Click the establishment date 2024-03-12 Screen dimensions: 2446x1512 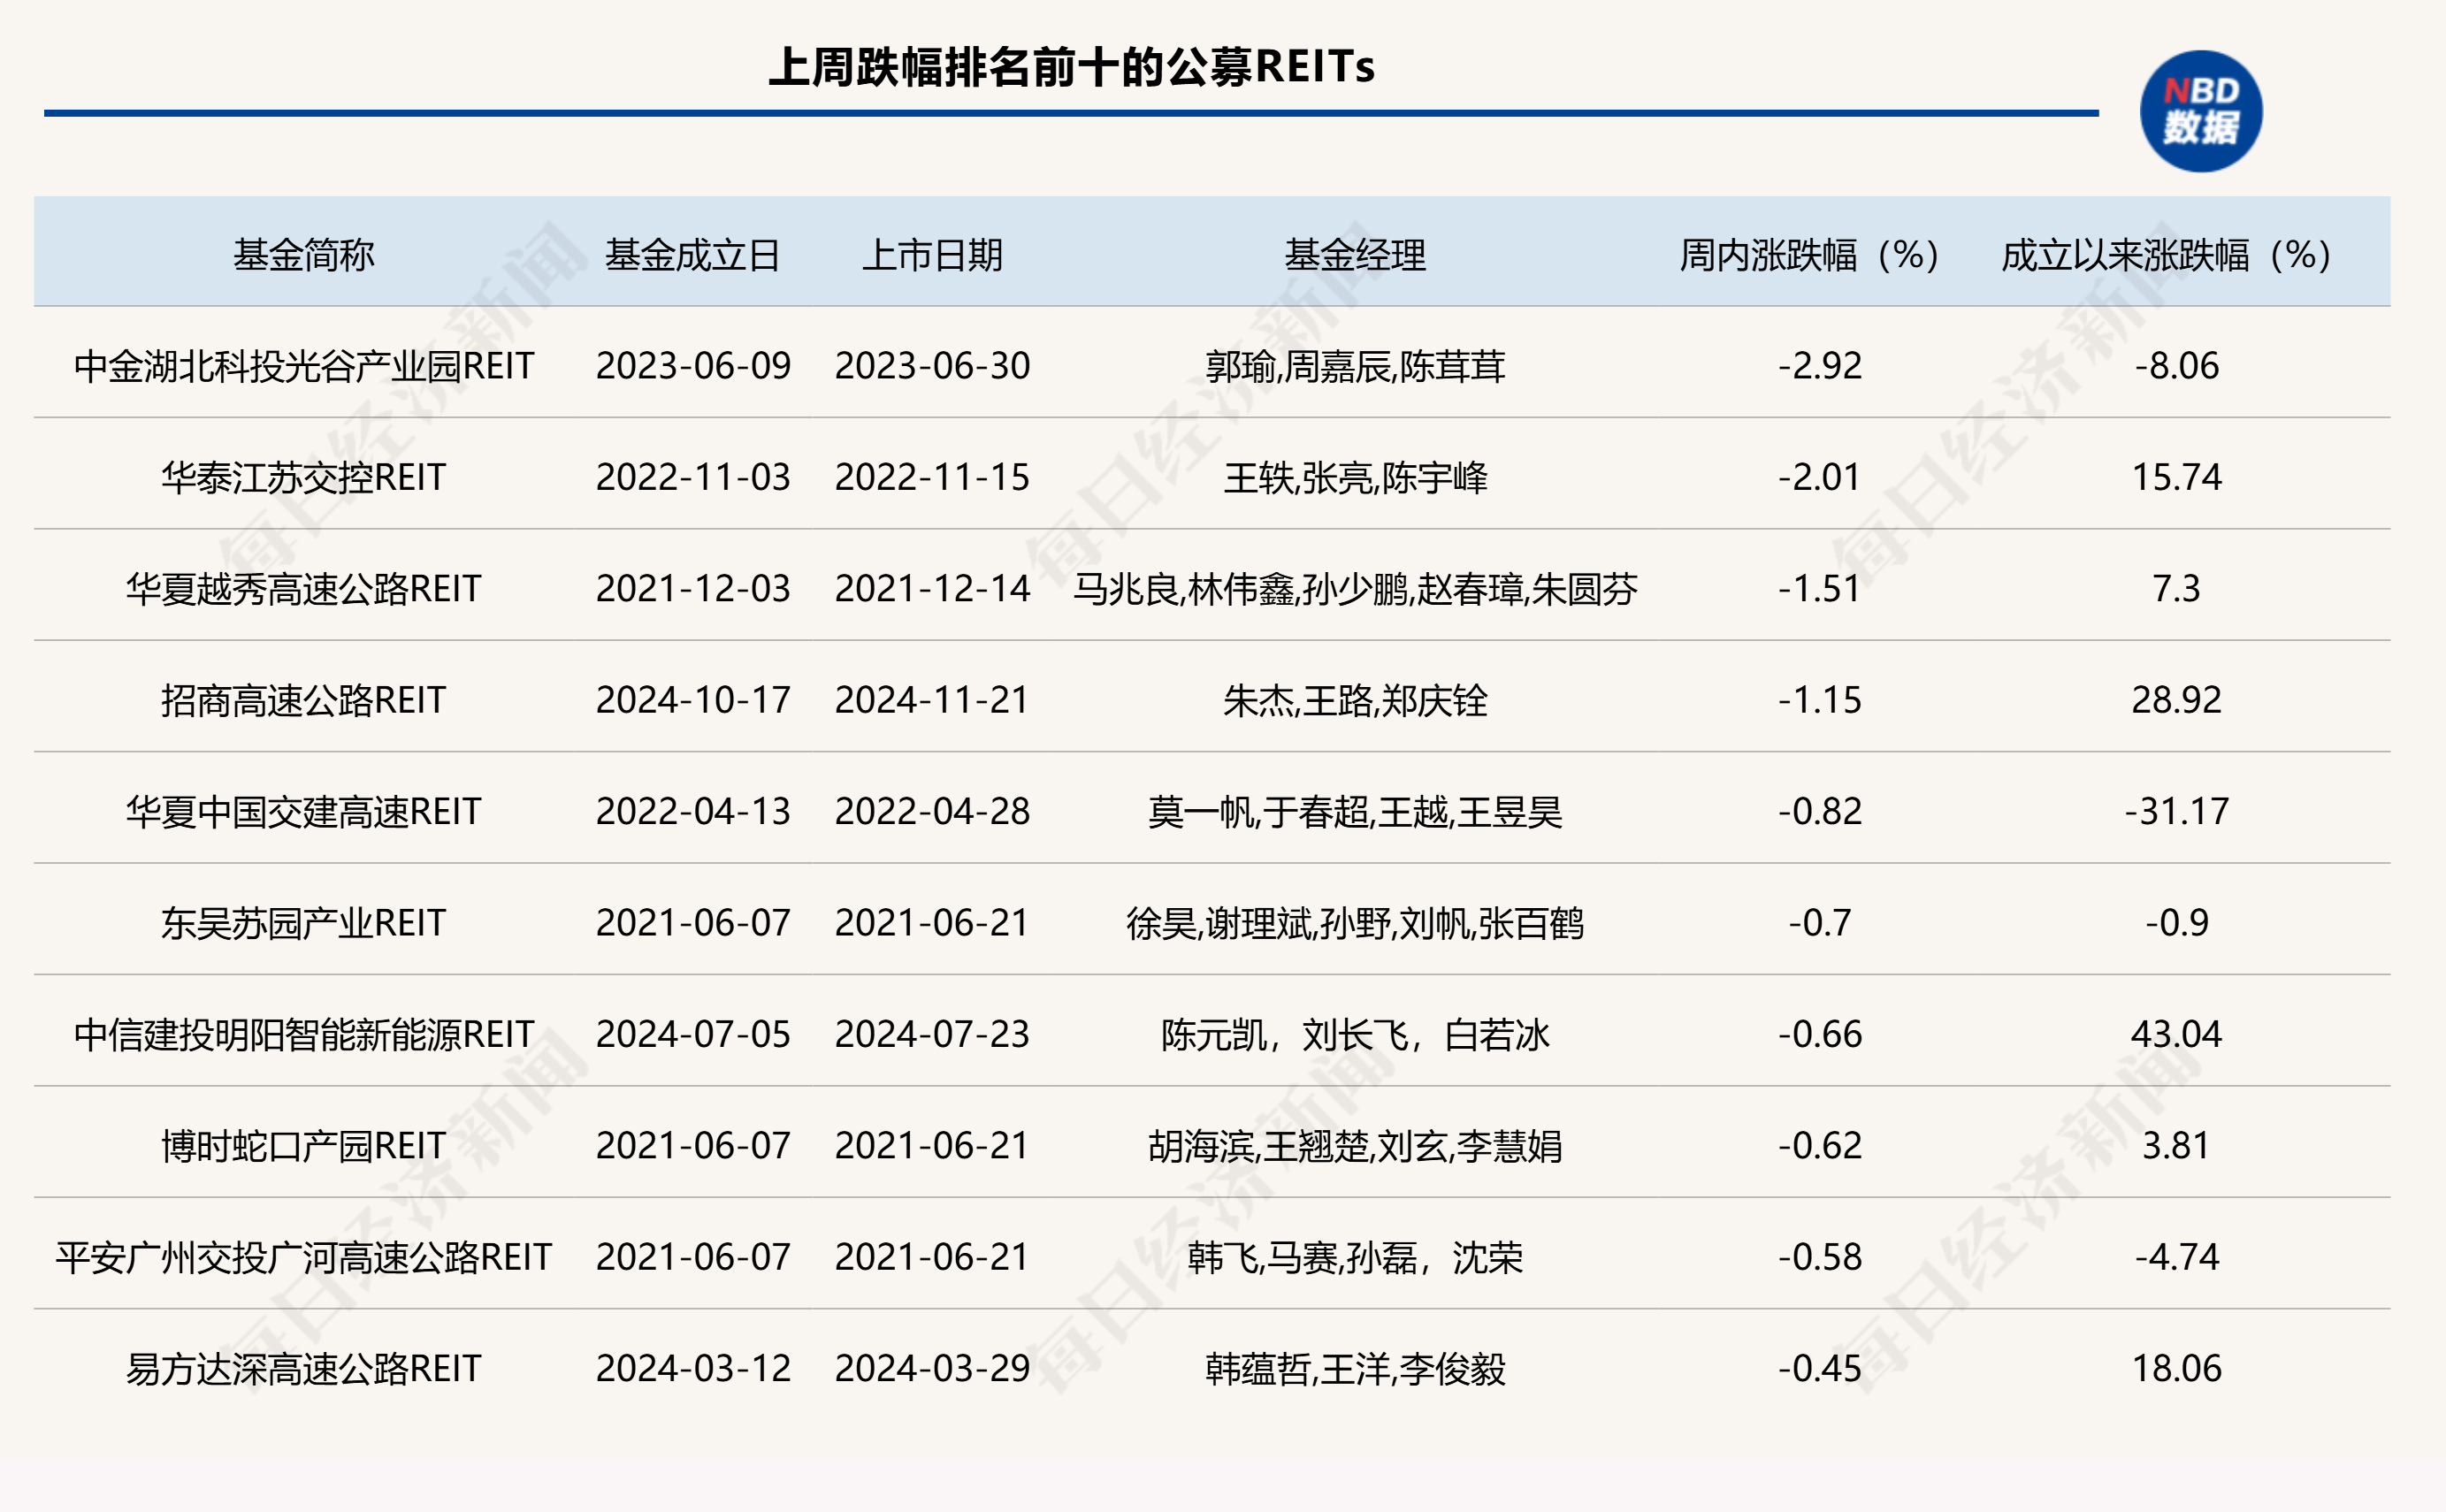point(693,1368)
